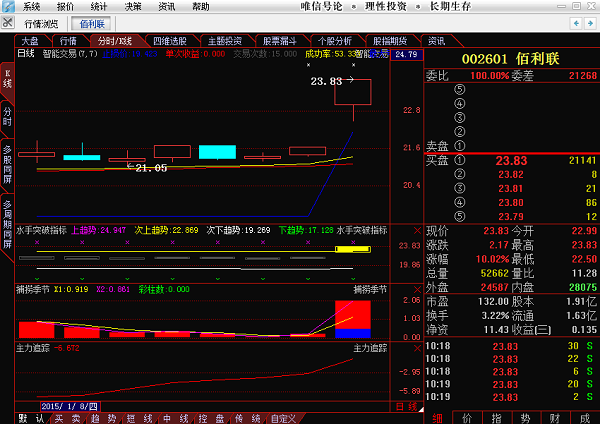The image size is (600, 424).
Task: Click the 总量 value 52662
Action: 494,273
